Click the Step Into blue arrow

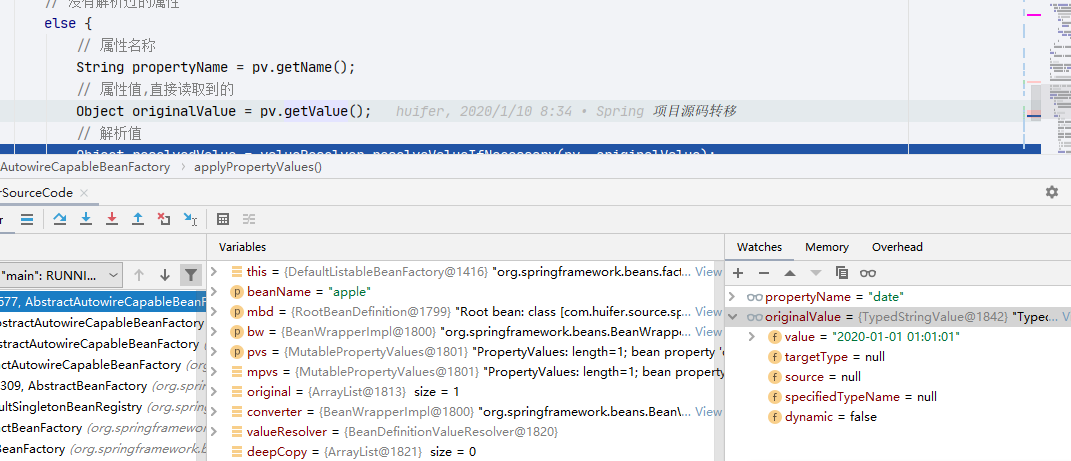point(86,219)
